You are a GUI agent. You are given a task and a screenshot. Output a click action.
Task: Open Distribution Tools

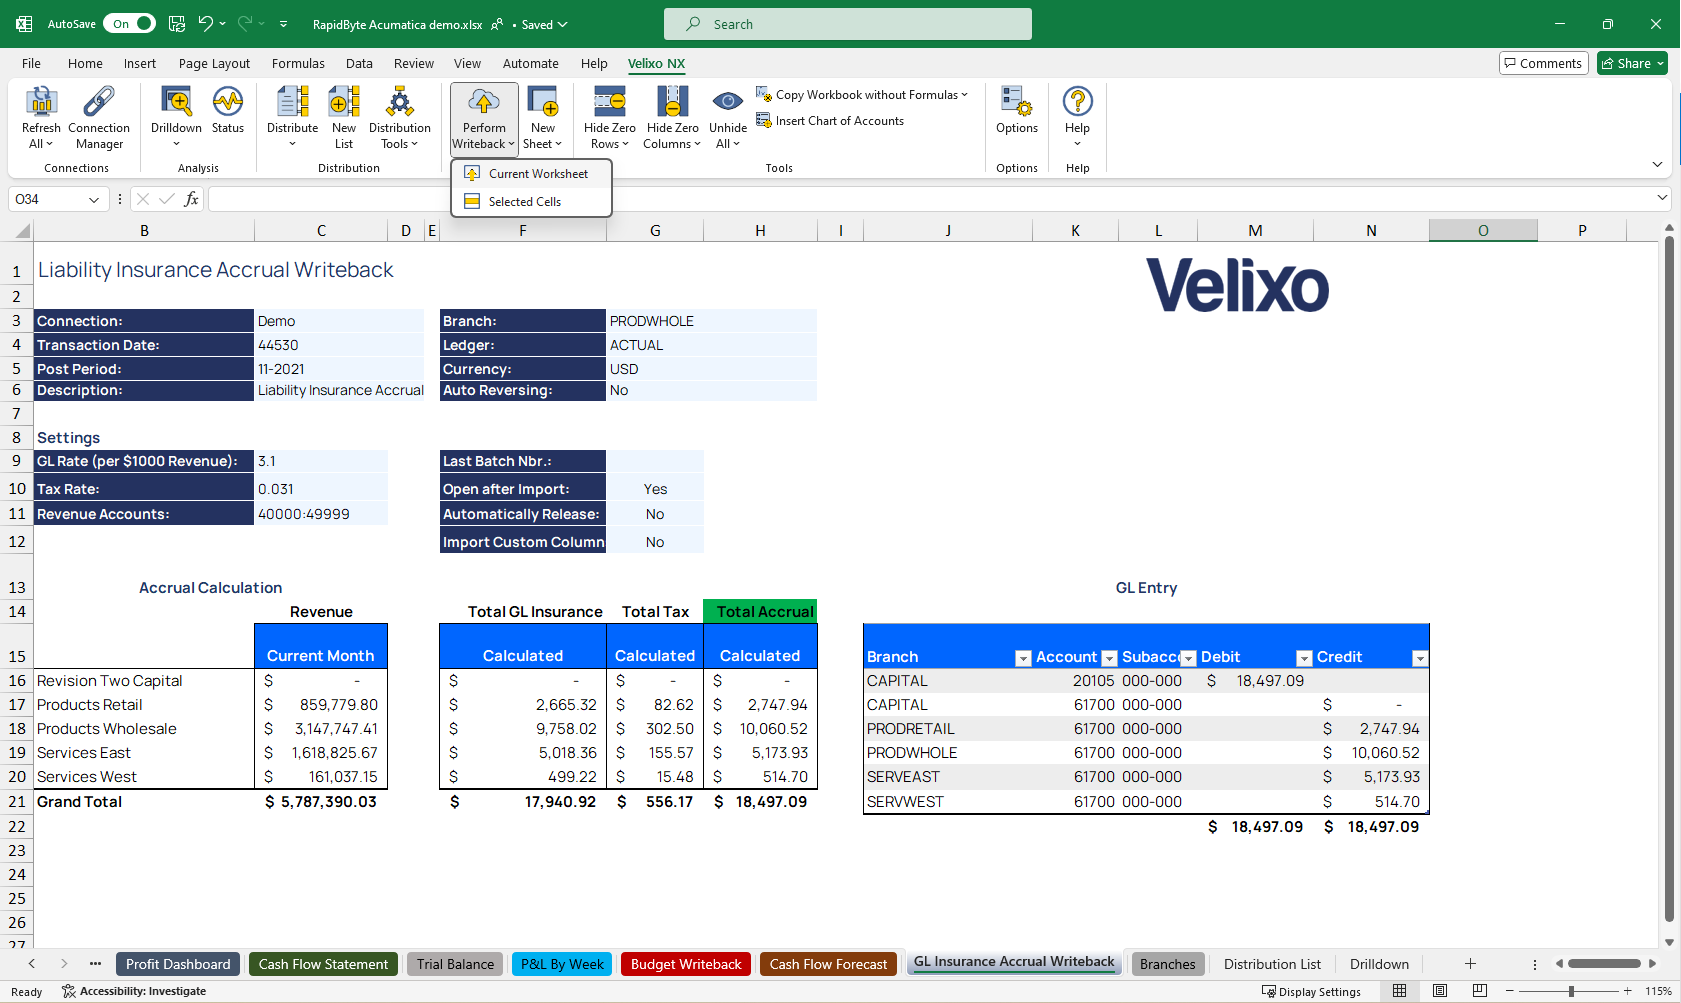point(400,117)
